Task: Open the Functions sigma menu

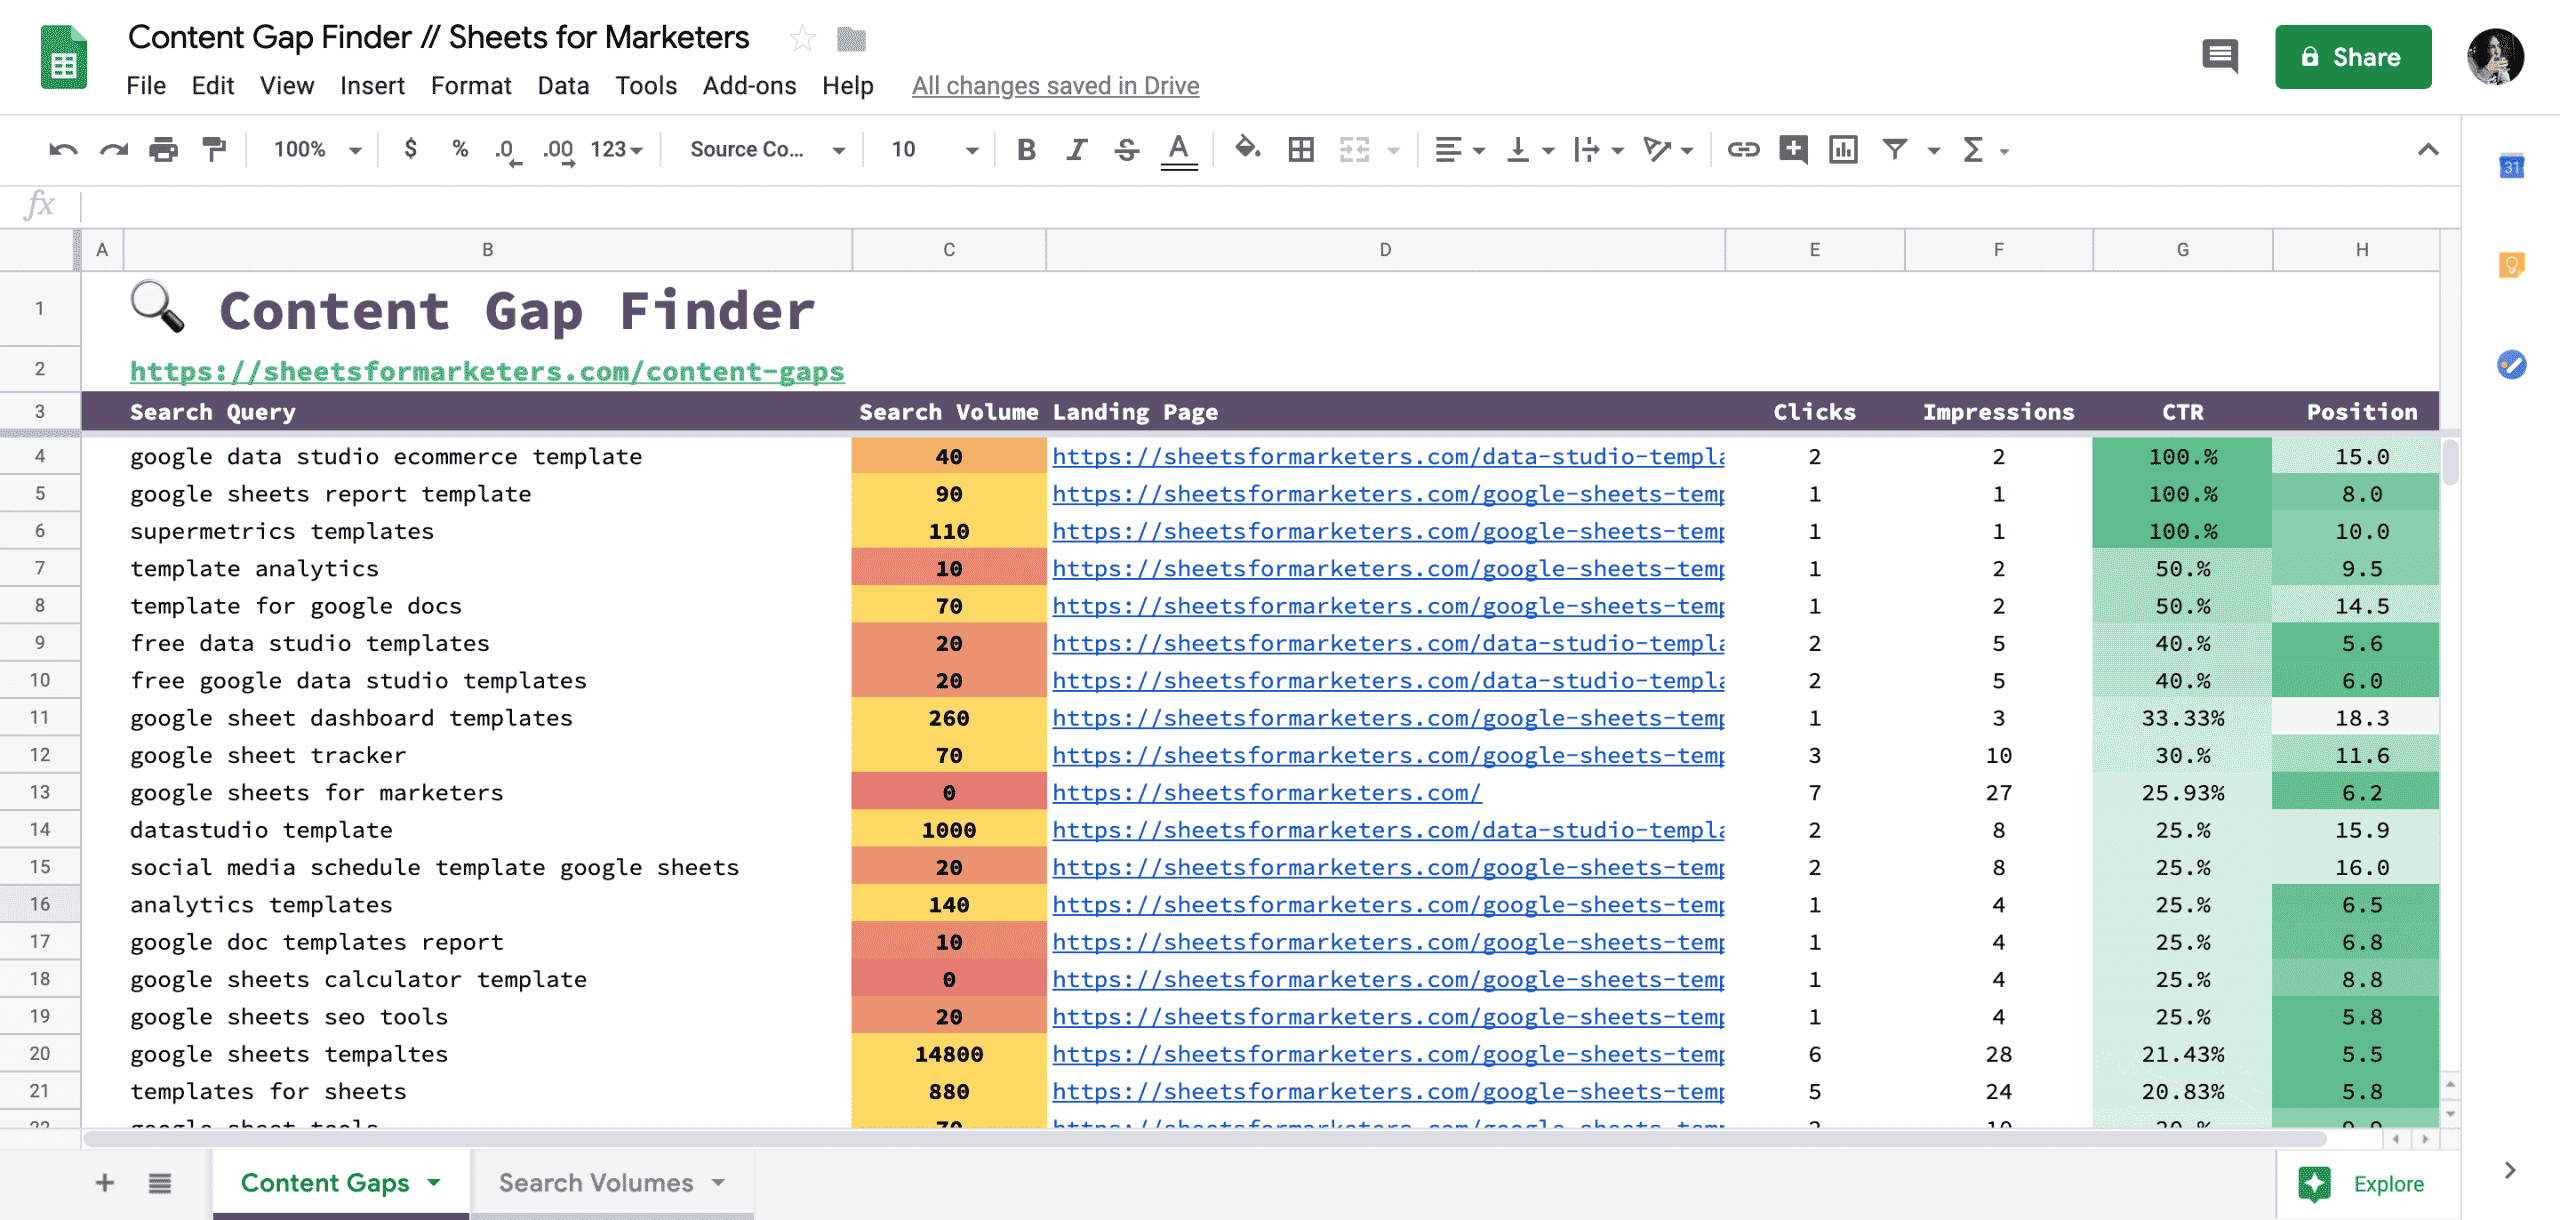Action: (x=1985, y=150)
